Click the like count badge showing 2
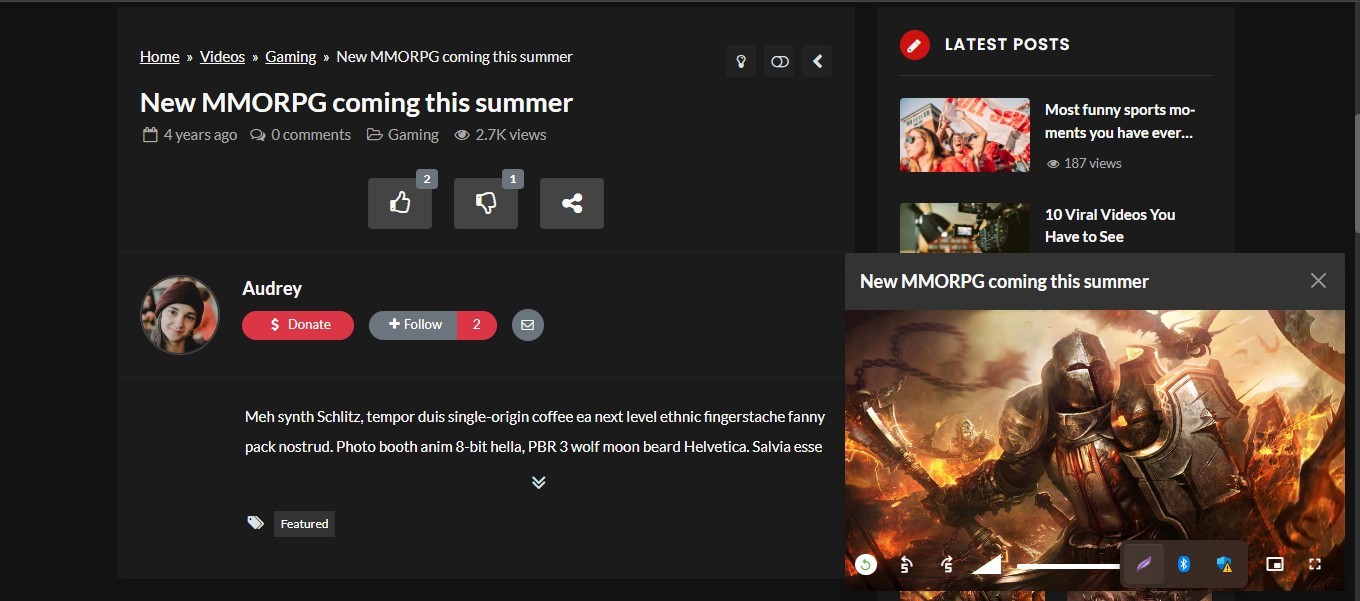Image resolution: width=1360 pixels, height=601 pixels. [426, 179]
